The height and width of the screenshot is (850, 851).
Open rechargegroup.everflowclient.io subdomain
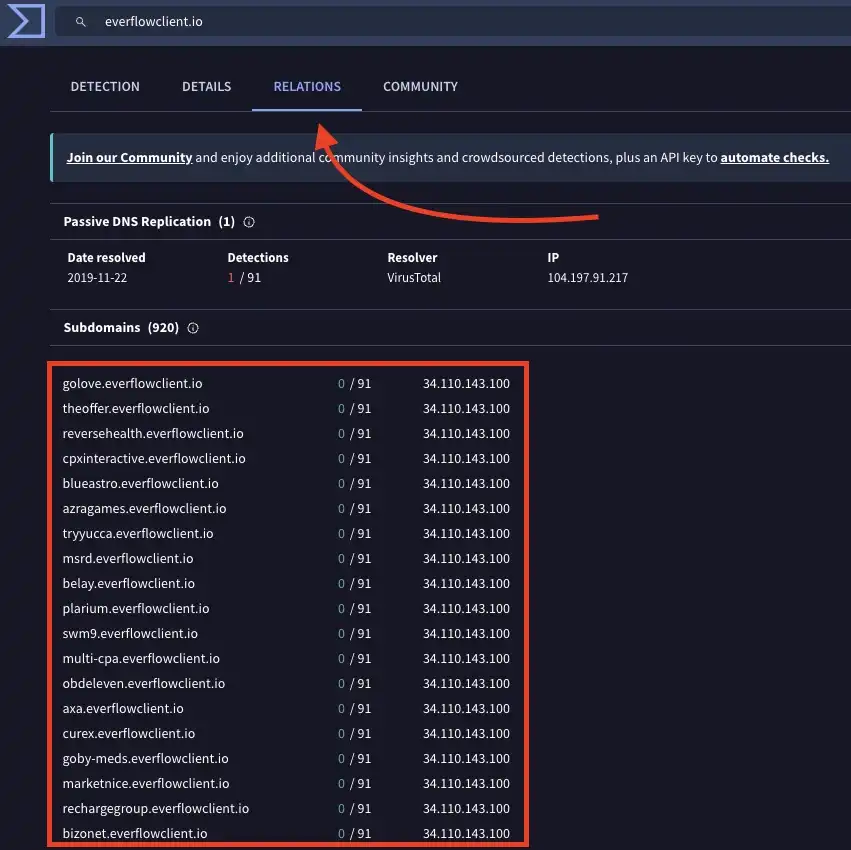pos(156,808)
